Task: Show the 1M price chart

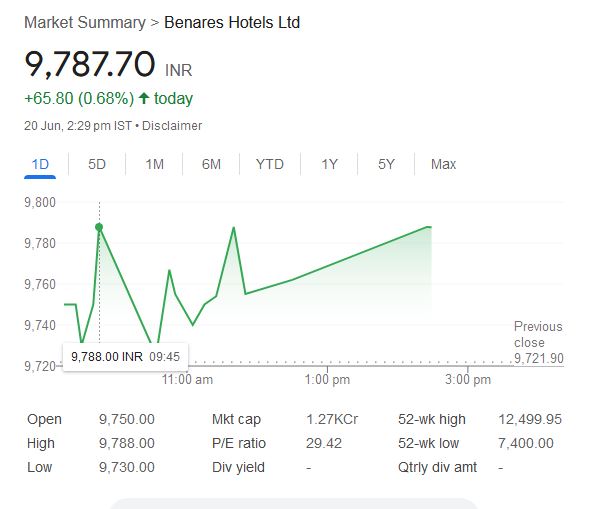Action: coord(154,164)
